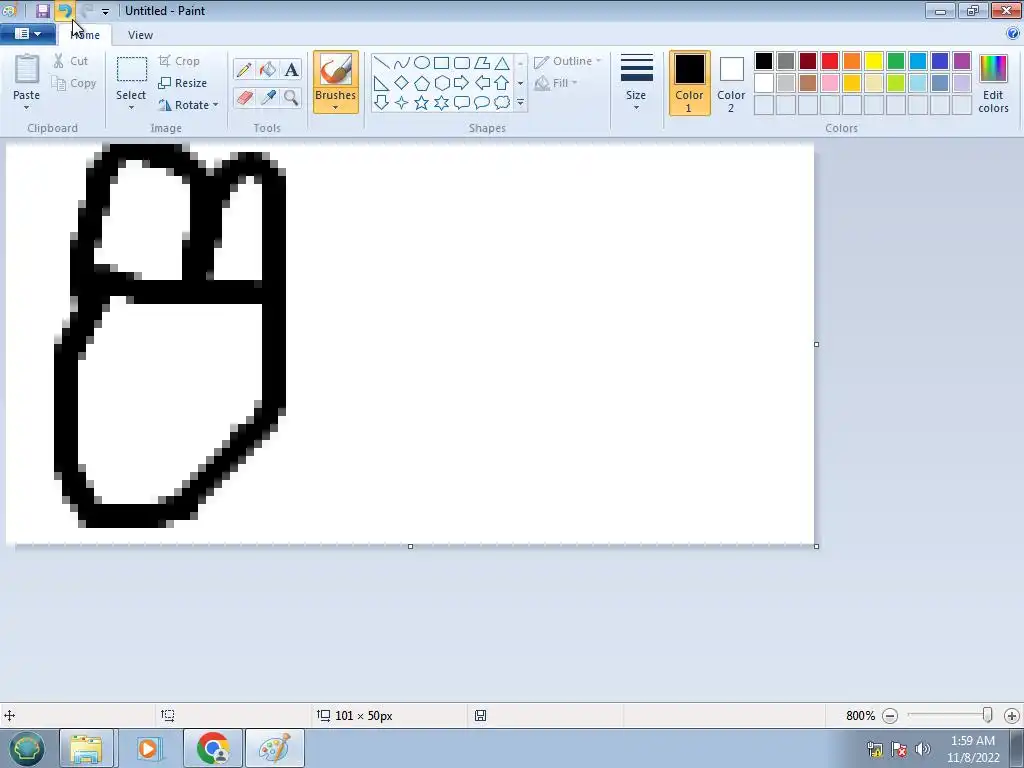Screen dimensions: 1024x768
Task: Choose the Five-point star shape
Action: click(422, 103)
